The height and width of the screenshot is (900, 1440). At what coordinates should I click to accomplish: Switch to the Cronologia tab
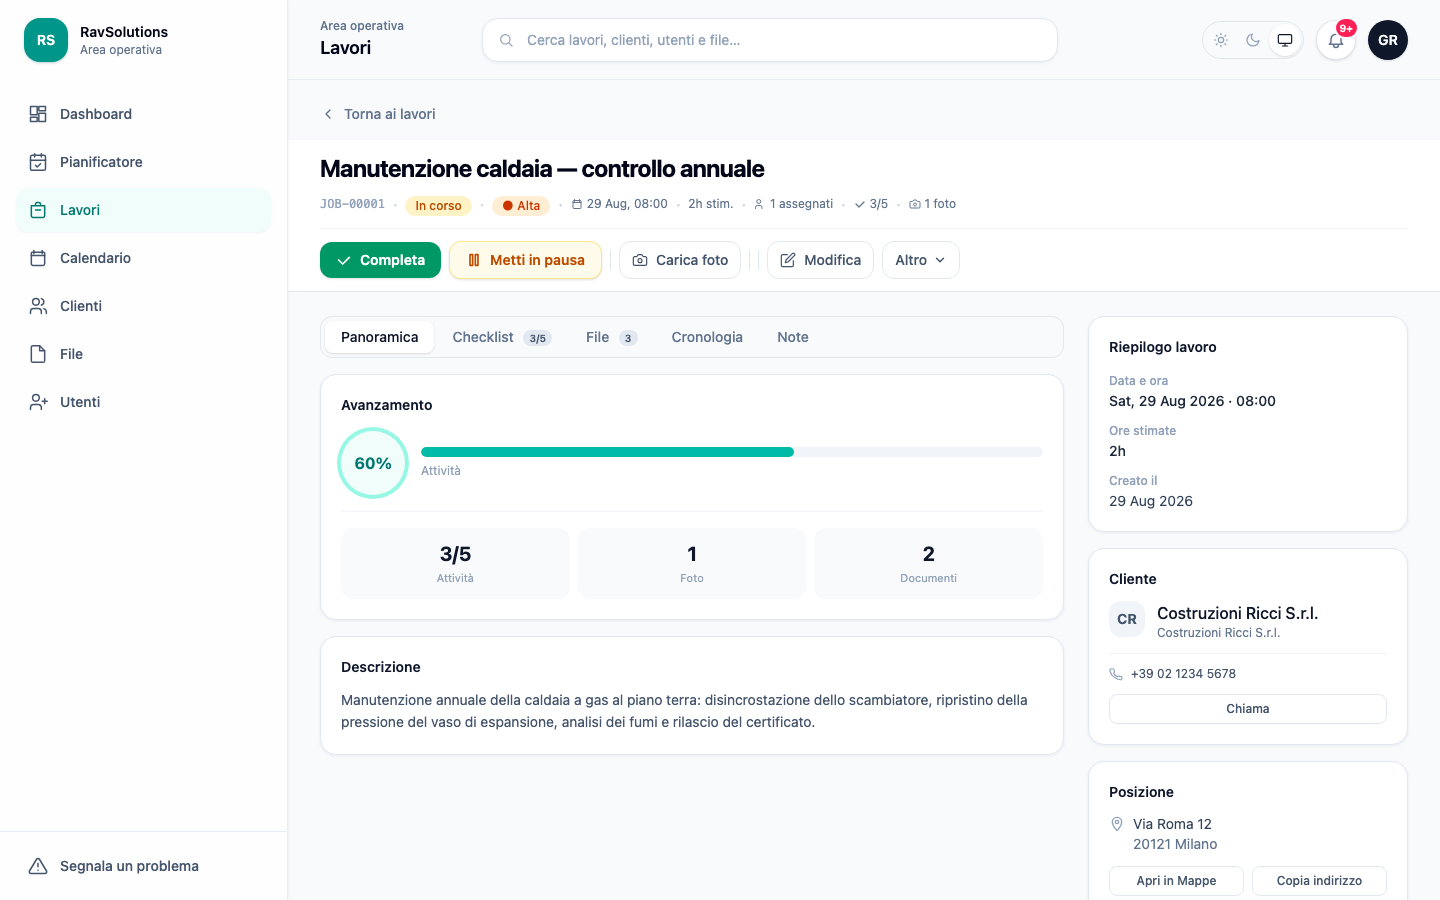707,337
